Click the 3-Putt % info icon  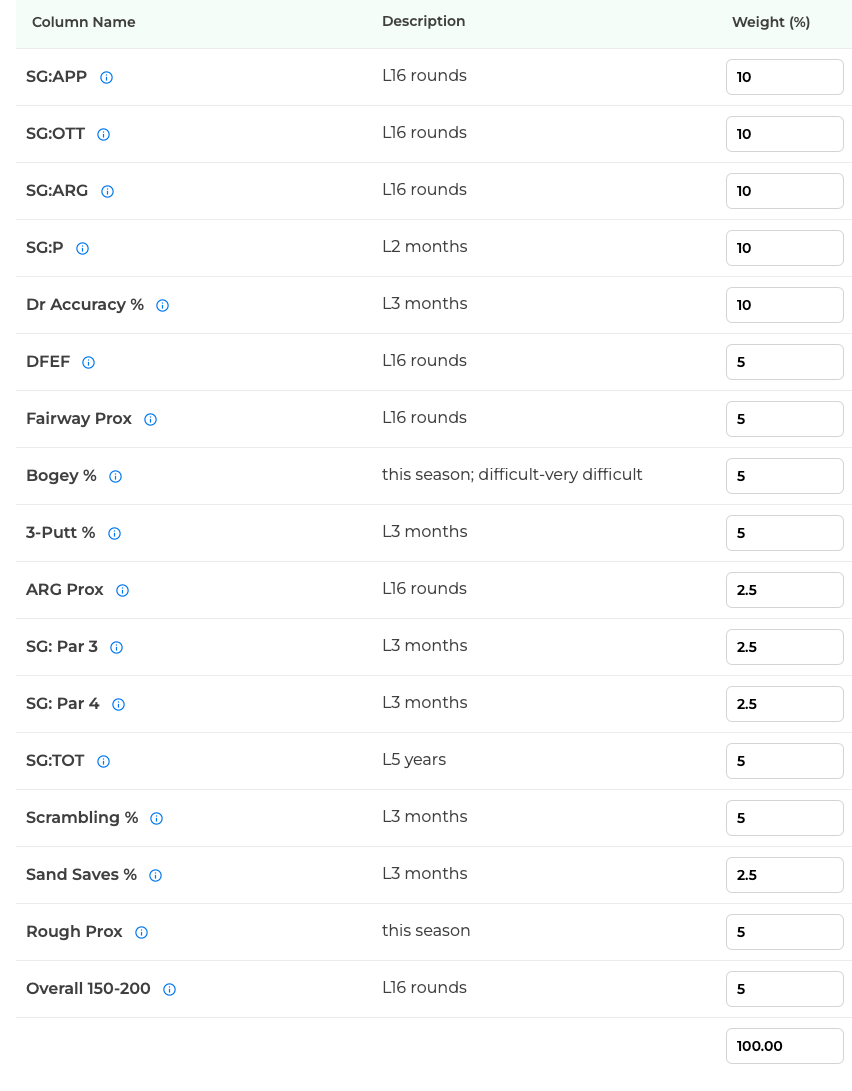pyautogui.click(x=114, y=534)
